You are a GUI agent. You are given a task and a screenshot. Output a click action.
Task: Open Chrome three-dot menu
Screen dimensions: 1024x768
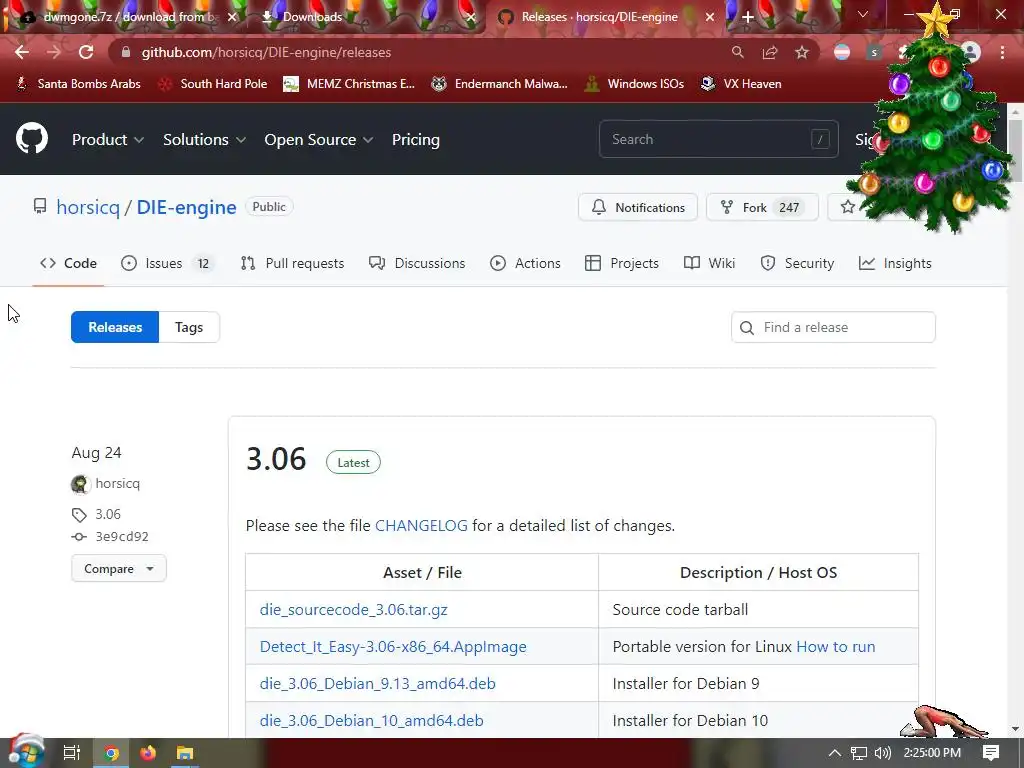pos(1002,52)
